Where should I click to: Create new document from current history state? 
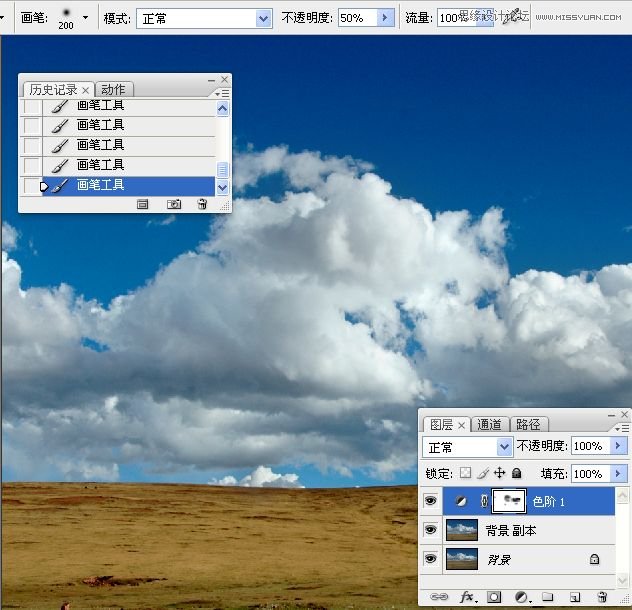[143, 204]
